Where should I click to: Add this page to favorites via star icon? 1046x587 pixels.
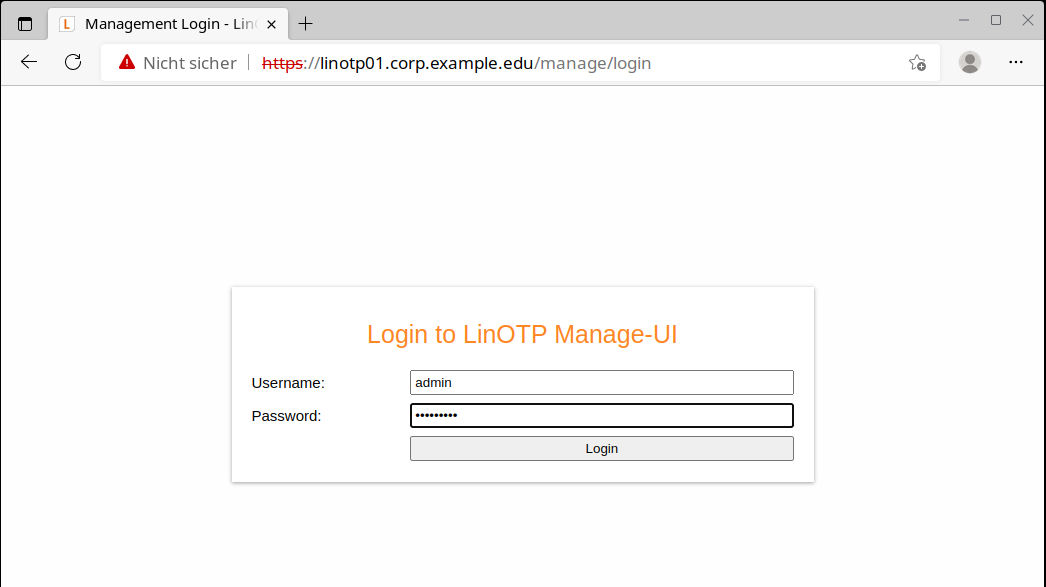click(x=917, y=63)
